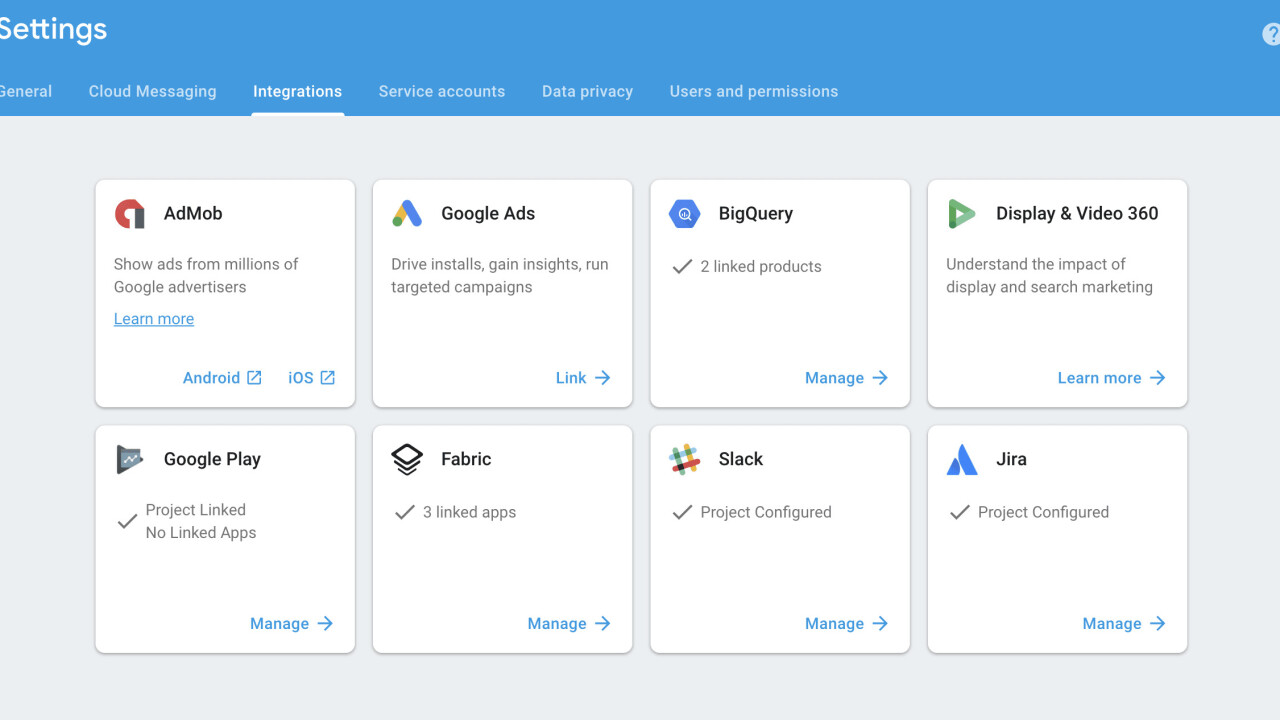1280x720 pixels.
Task: Click the Google Play logo icon
Action: click(130, 460)
